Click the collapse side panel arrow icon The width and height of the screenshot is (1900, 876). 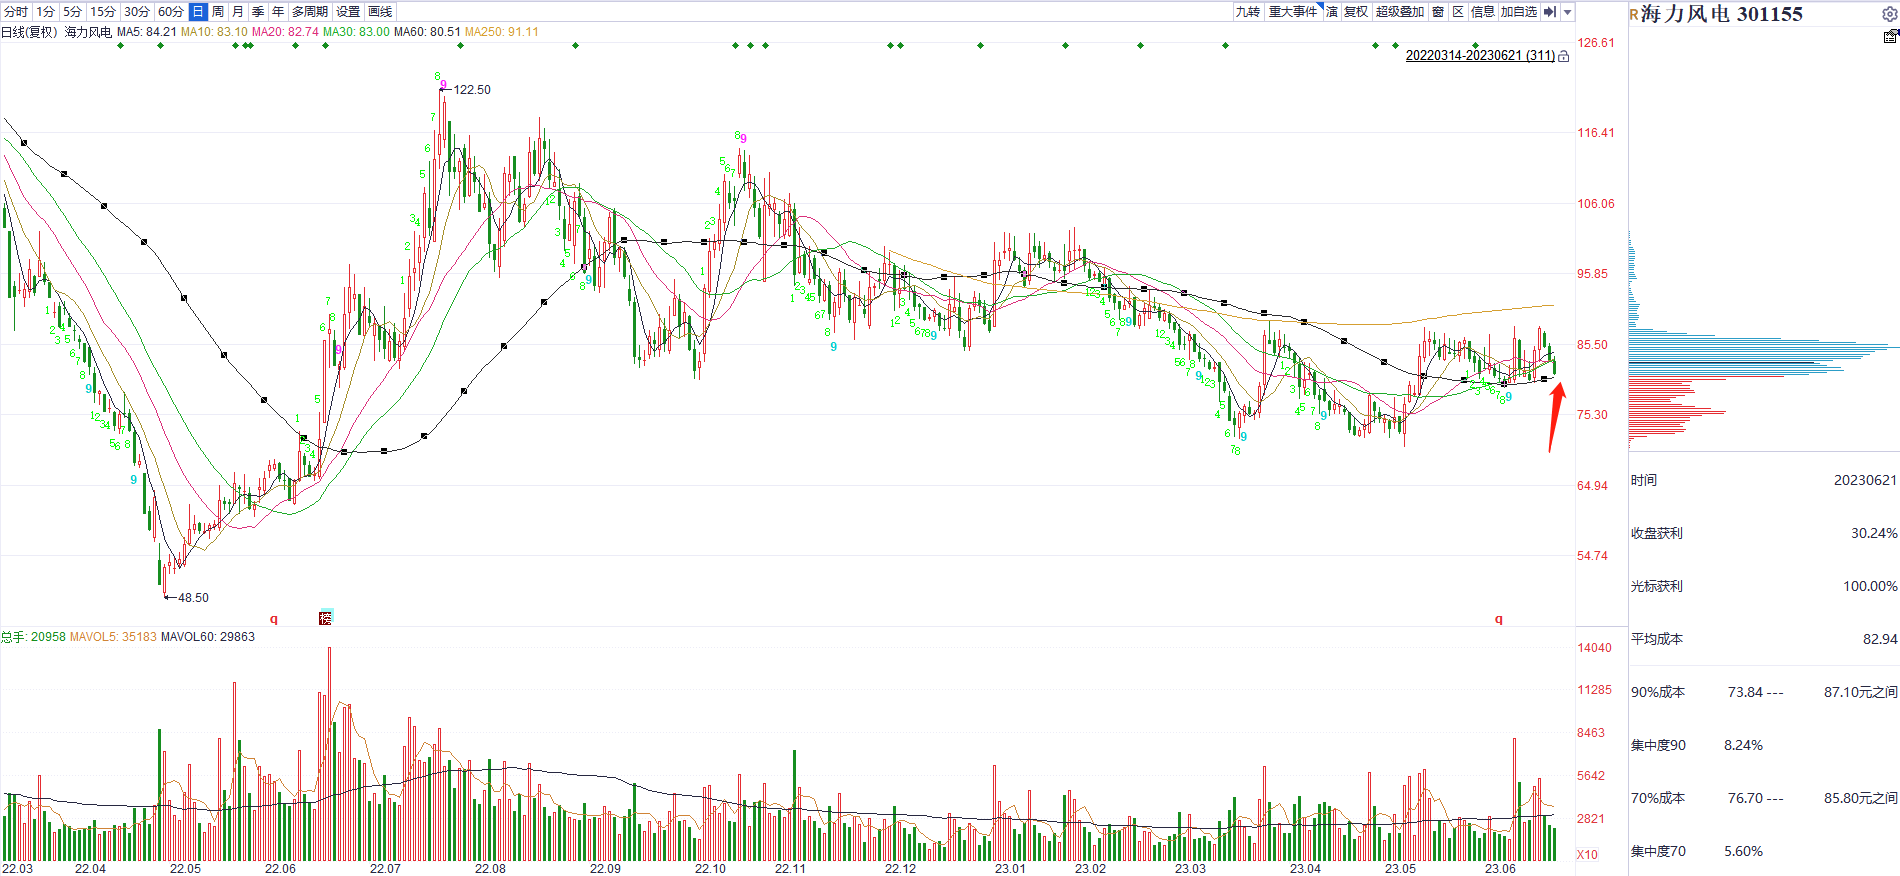(x=1550, y=12)
